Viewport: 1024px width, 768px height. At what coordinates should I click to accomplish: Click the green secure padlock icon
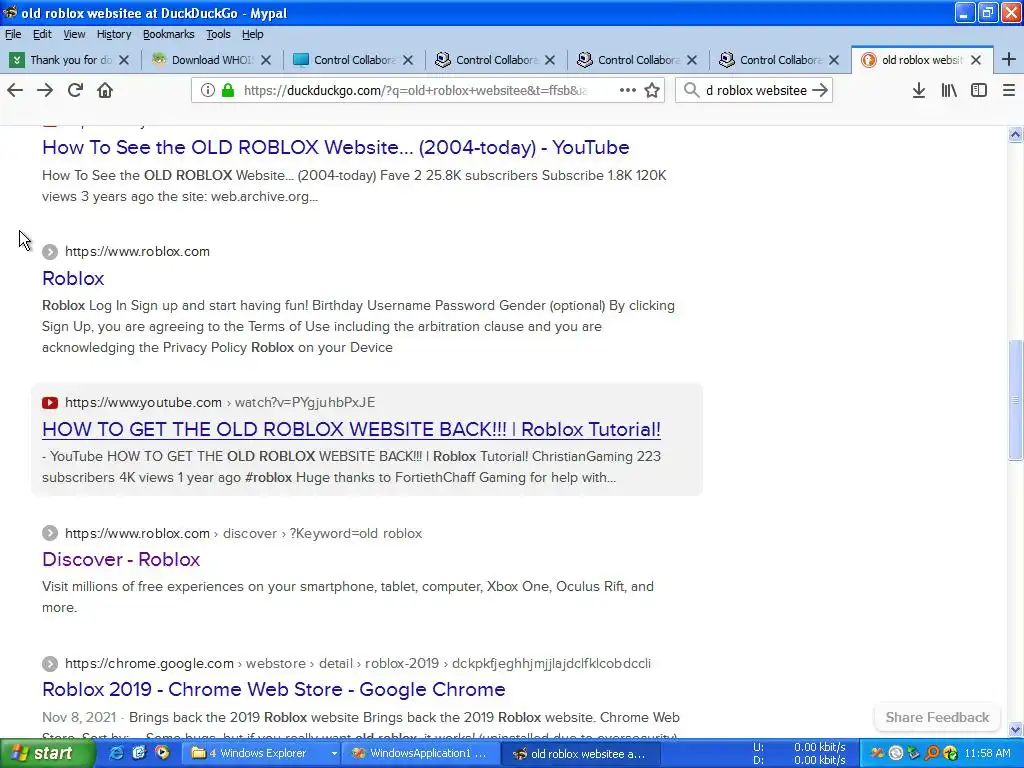coord(228,90)
